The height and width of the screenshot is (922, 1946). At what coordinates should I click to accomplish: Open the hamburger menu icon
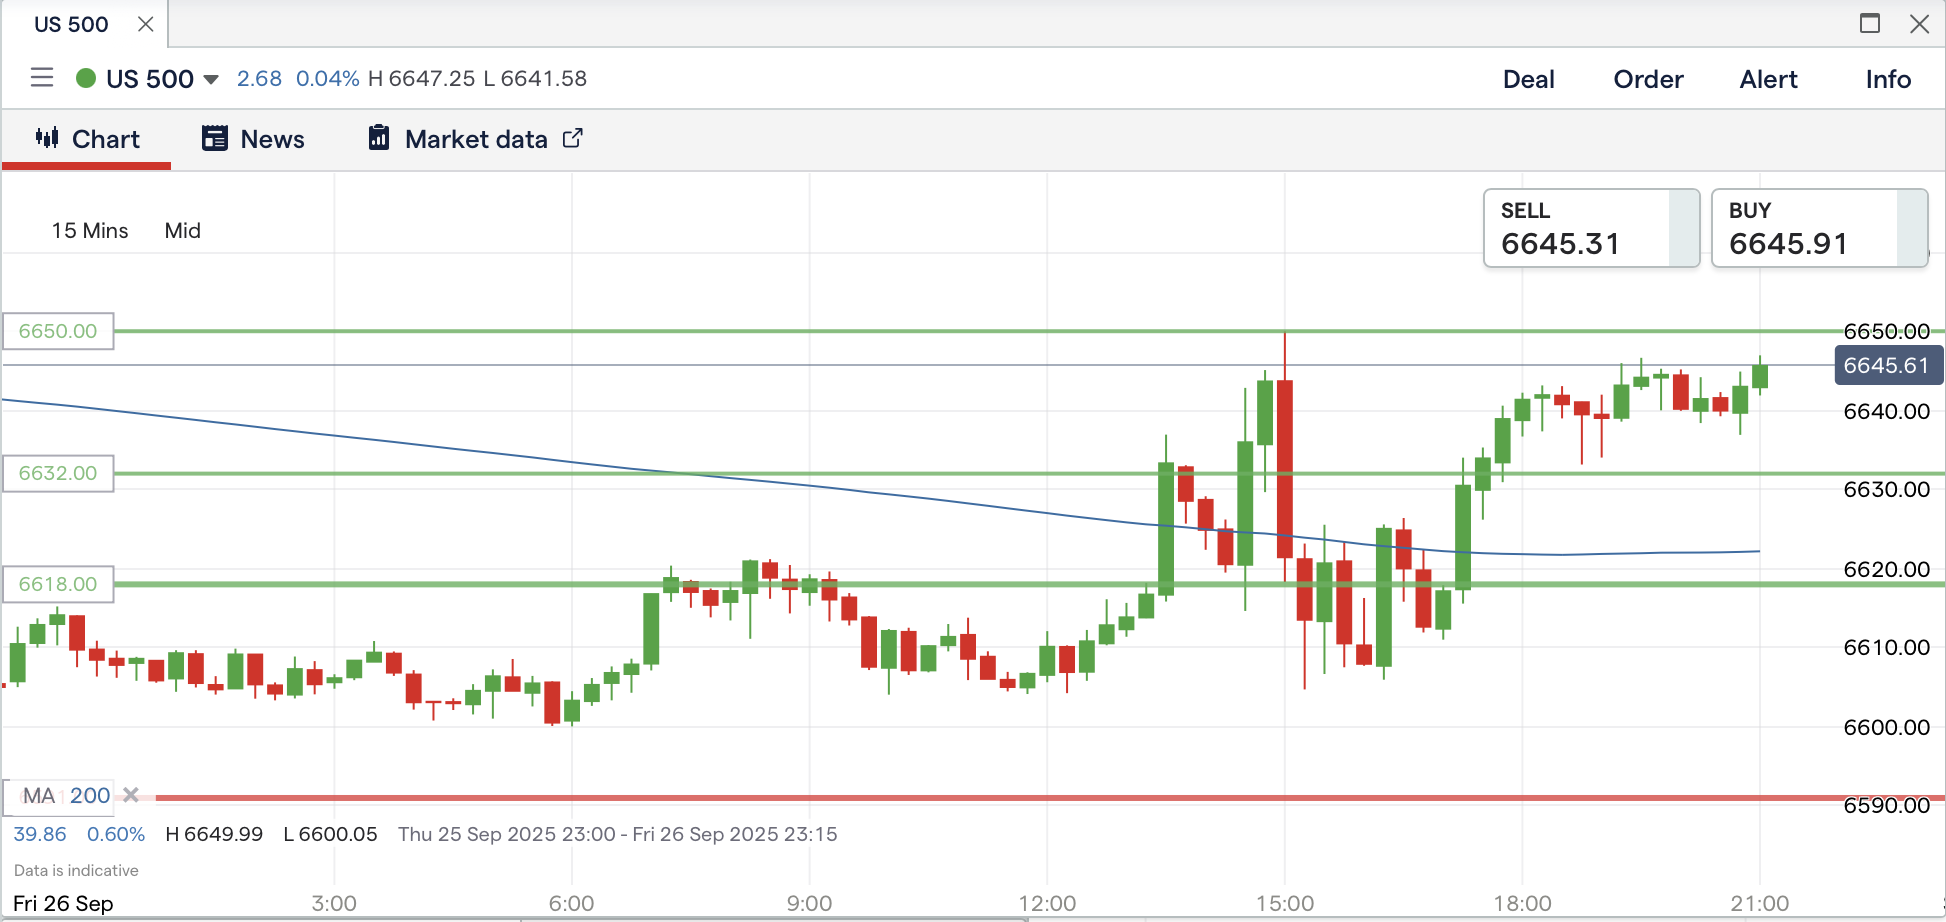point(42,78)
